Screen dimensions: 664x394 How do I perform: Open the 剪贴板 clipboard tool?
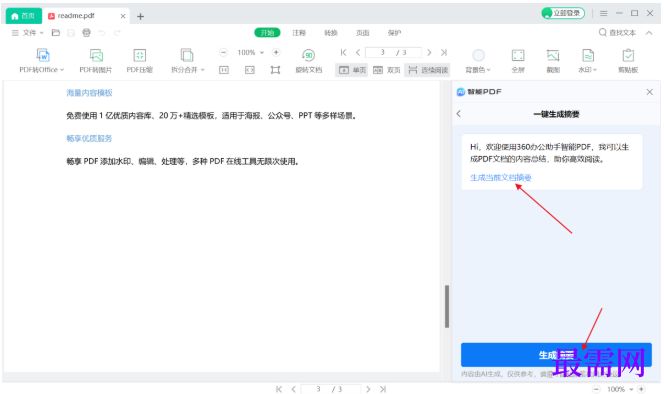[628, 60]
